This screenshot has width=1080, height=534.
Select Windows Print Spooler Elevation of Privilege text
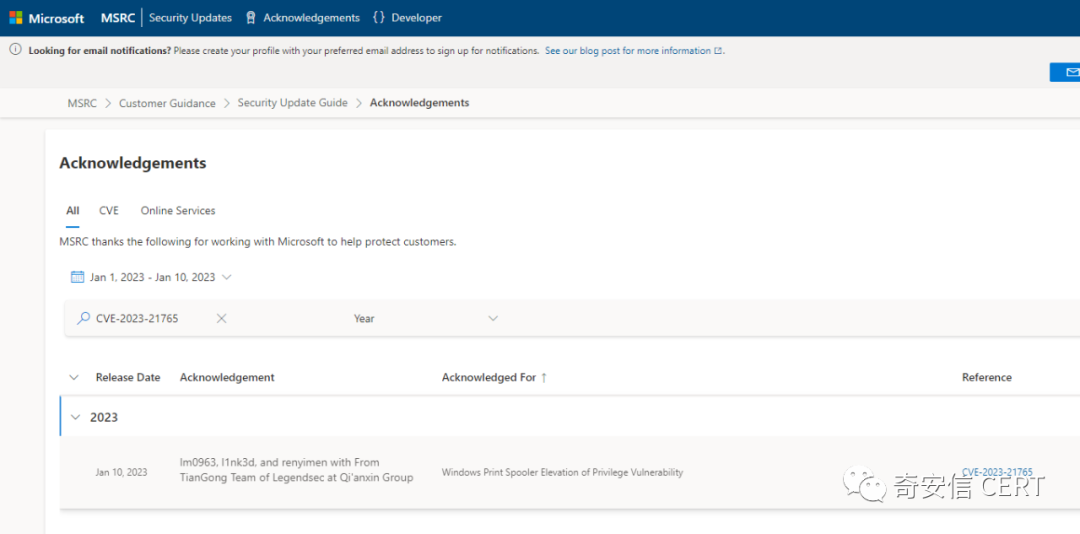click(562, 473)
